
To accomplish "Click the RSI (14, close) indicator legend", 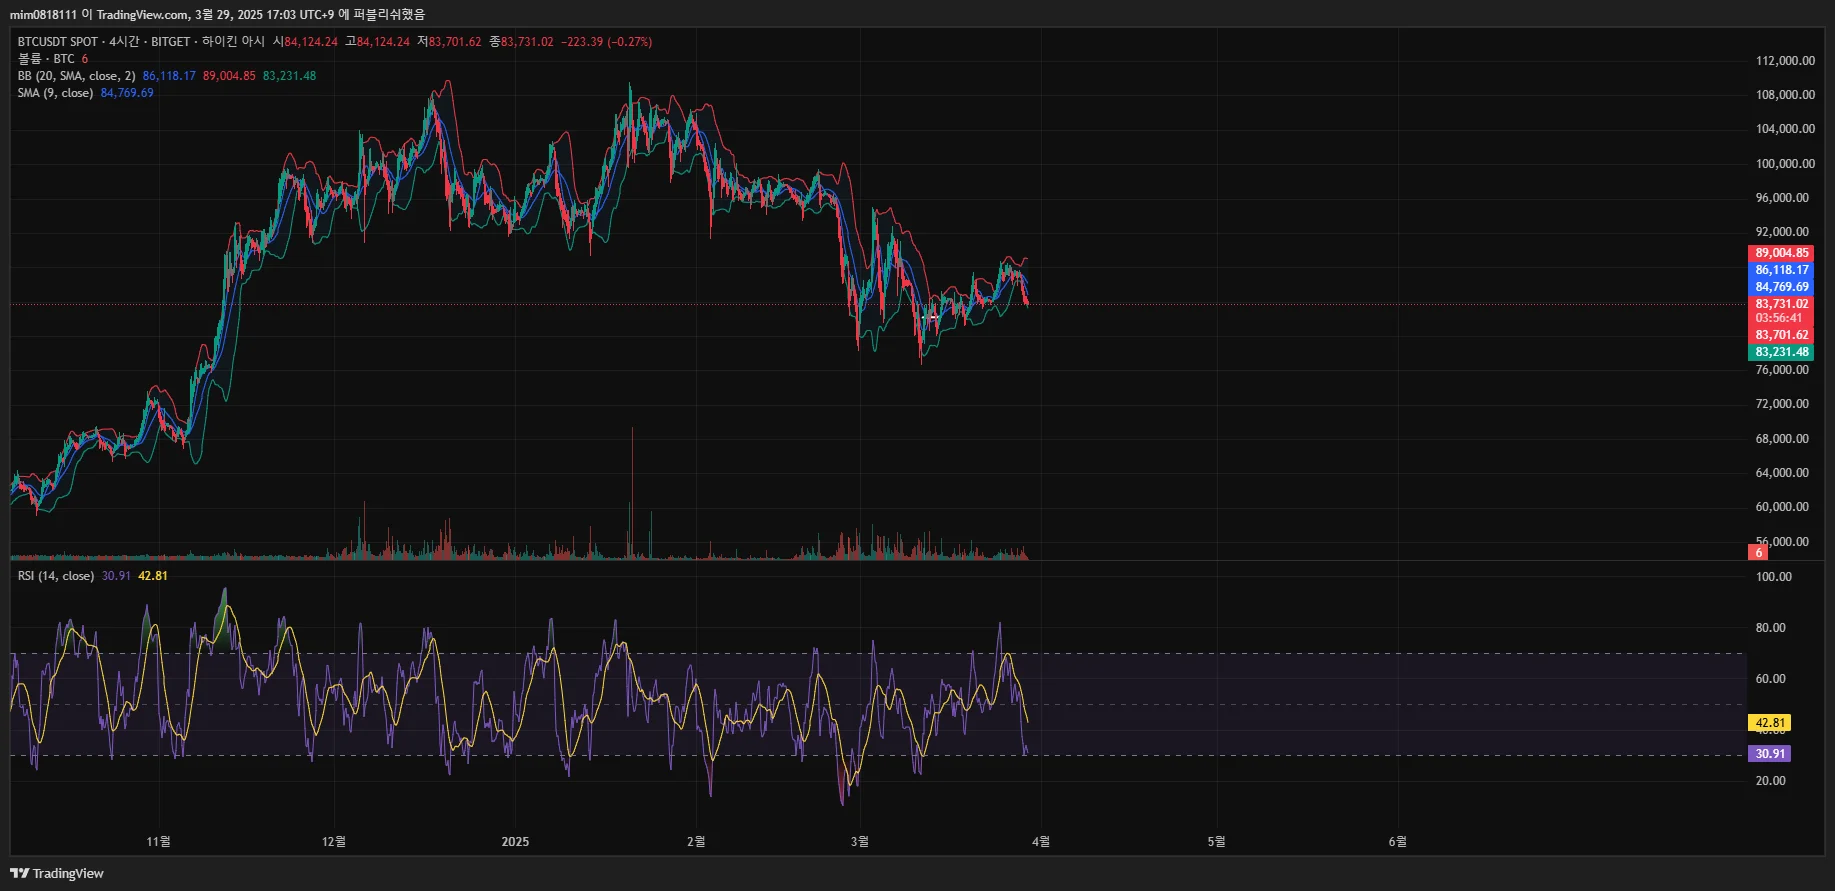I will coord(56,576).
